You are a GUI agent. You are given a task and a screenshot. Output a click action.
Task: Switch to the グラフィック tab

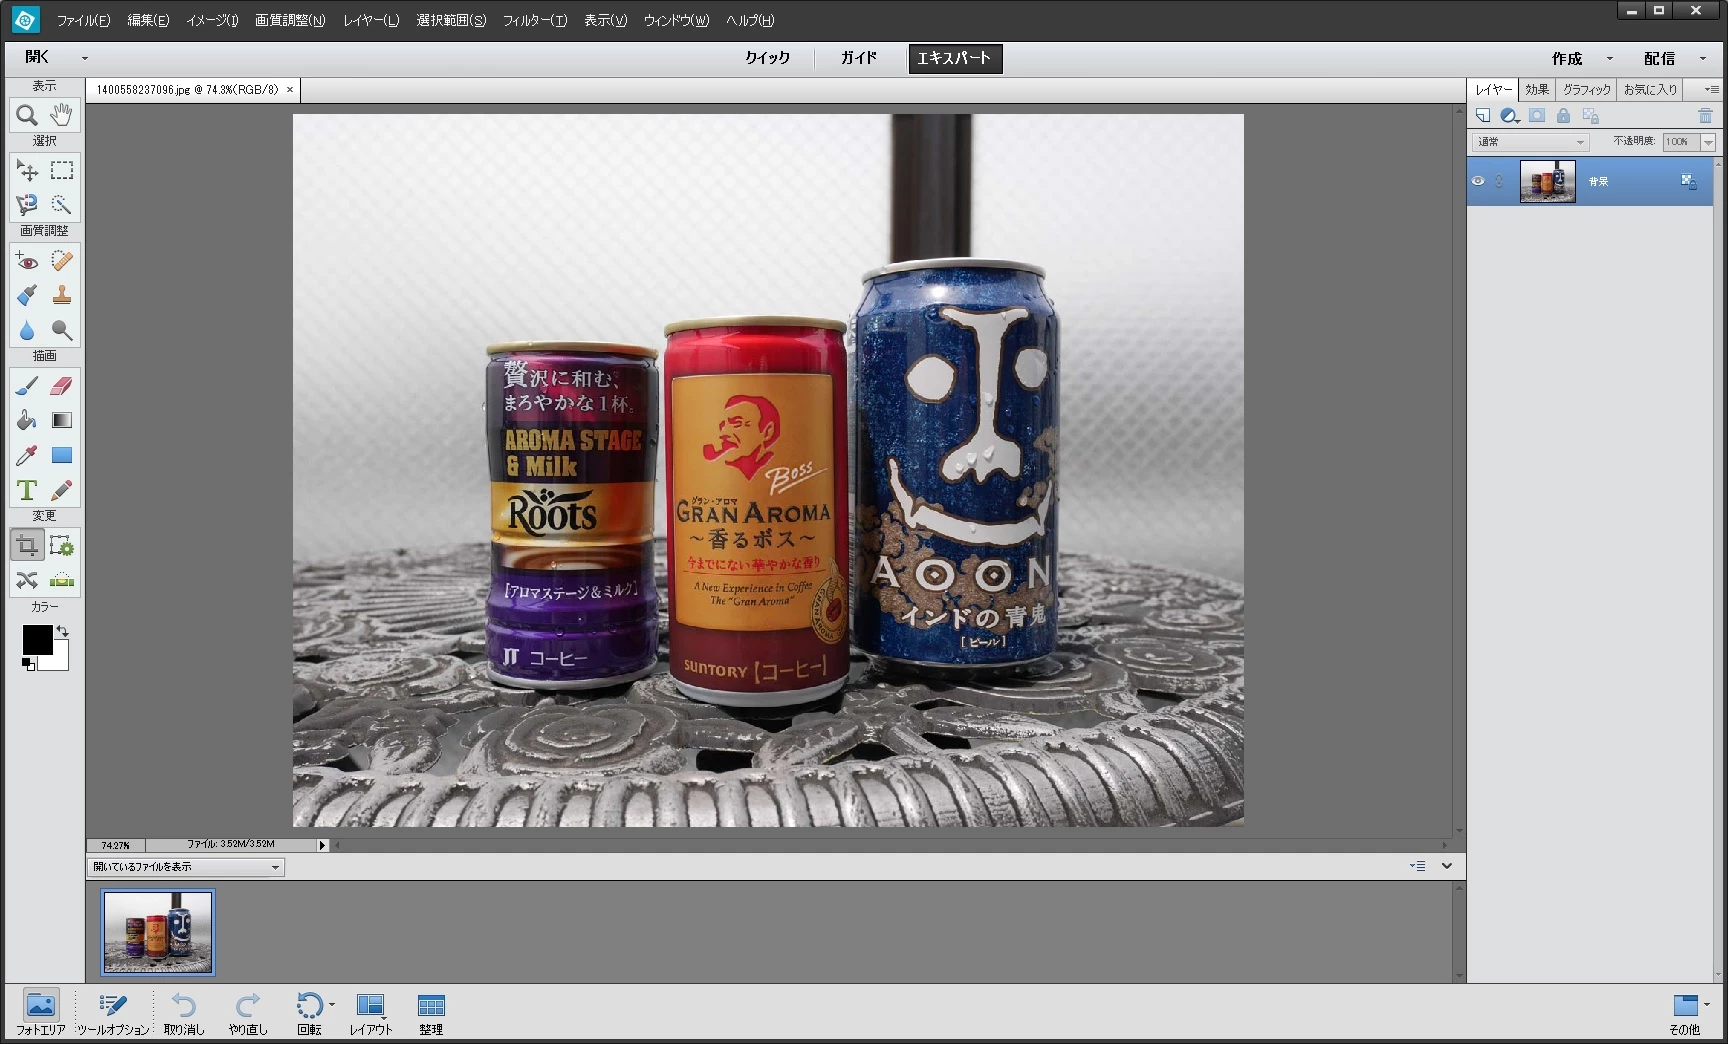1587,89
